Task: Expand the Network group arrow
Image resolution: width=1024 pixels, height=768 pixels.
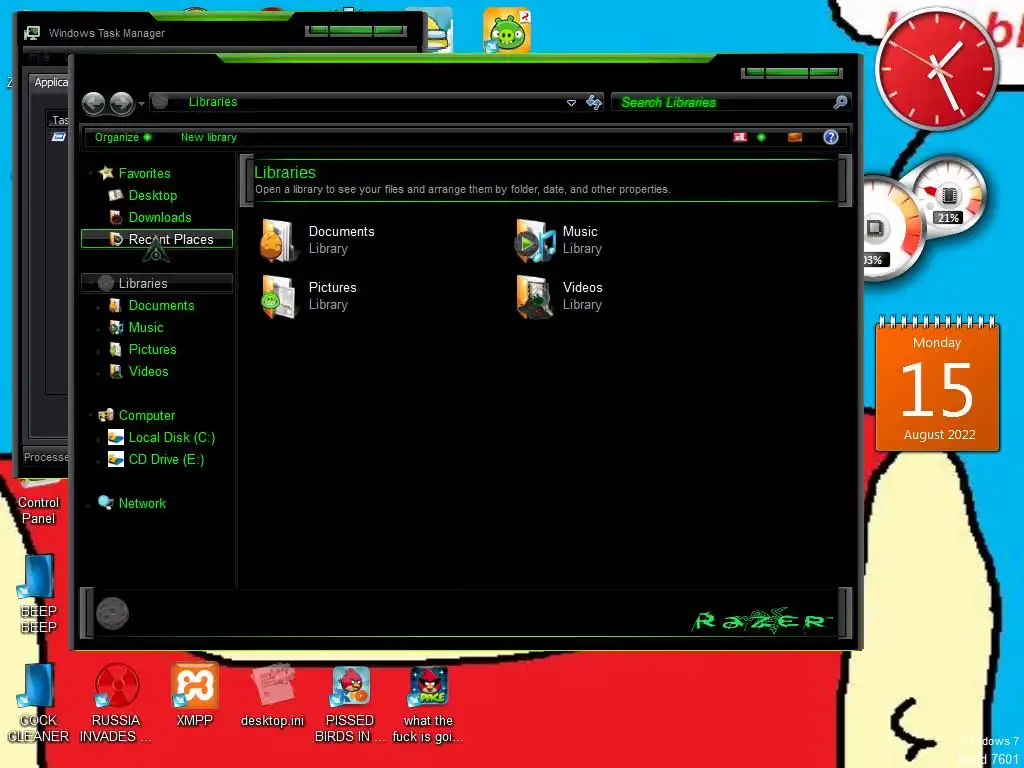Action: 89,504
